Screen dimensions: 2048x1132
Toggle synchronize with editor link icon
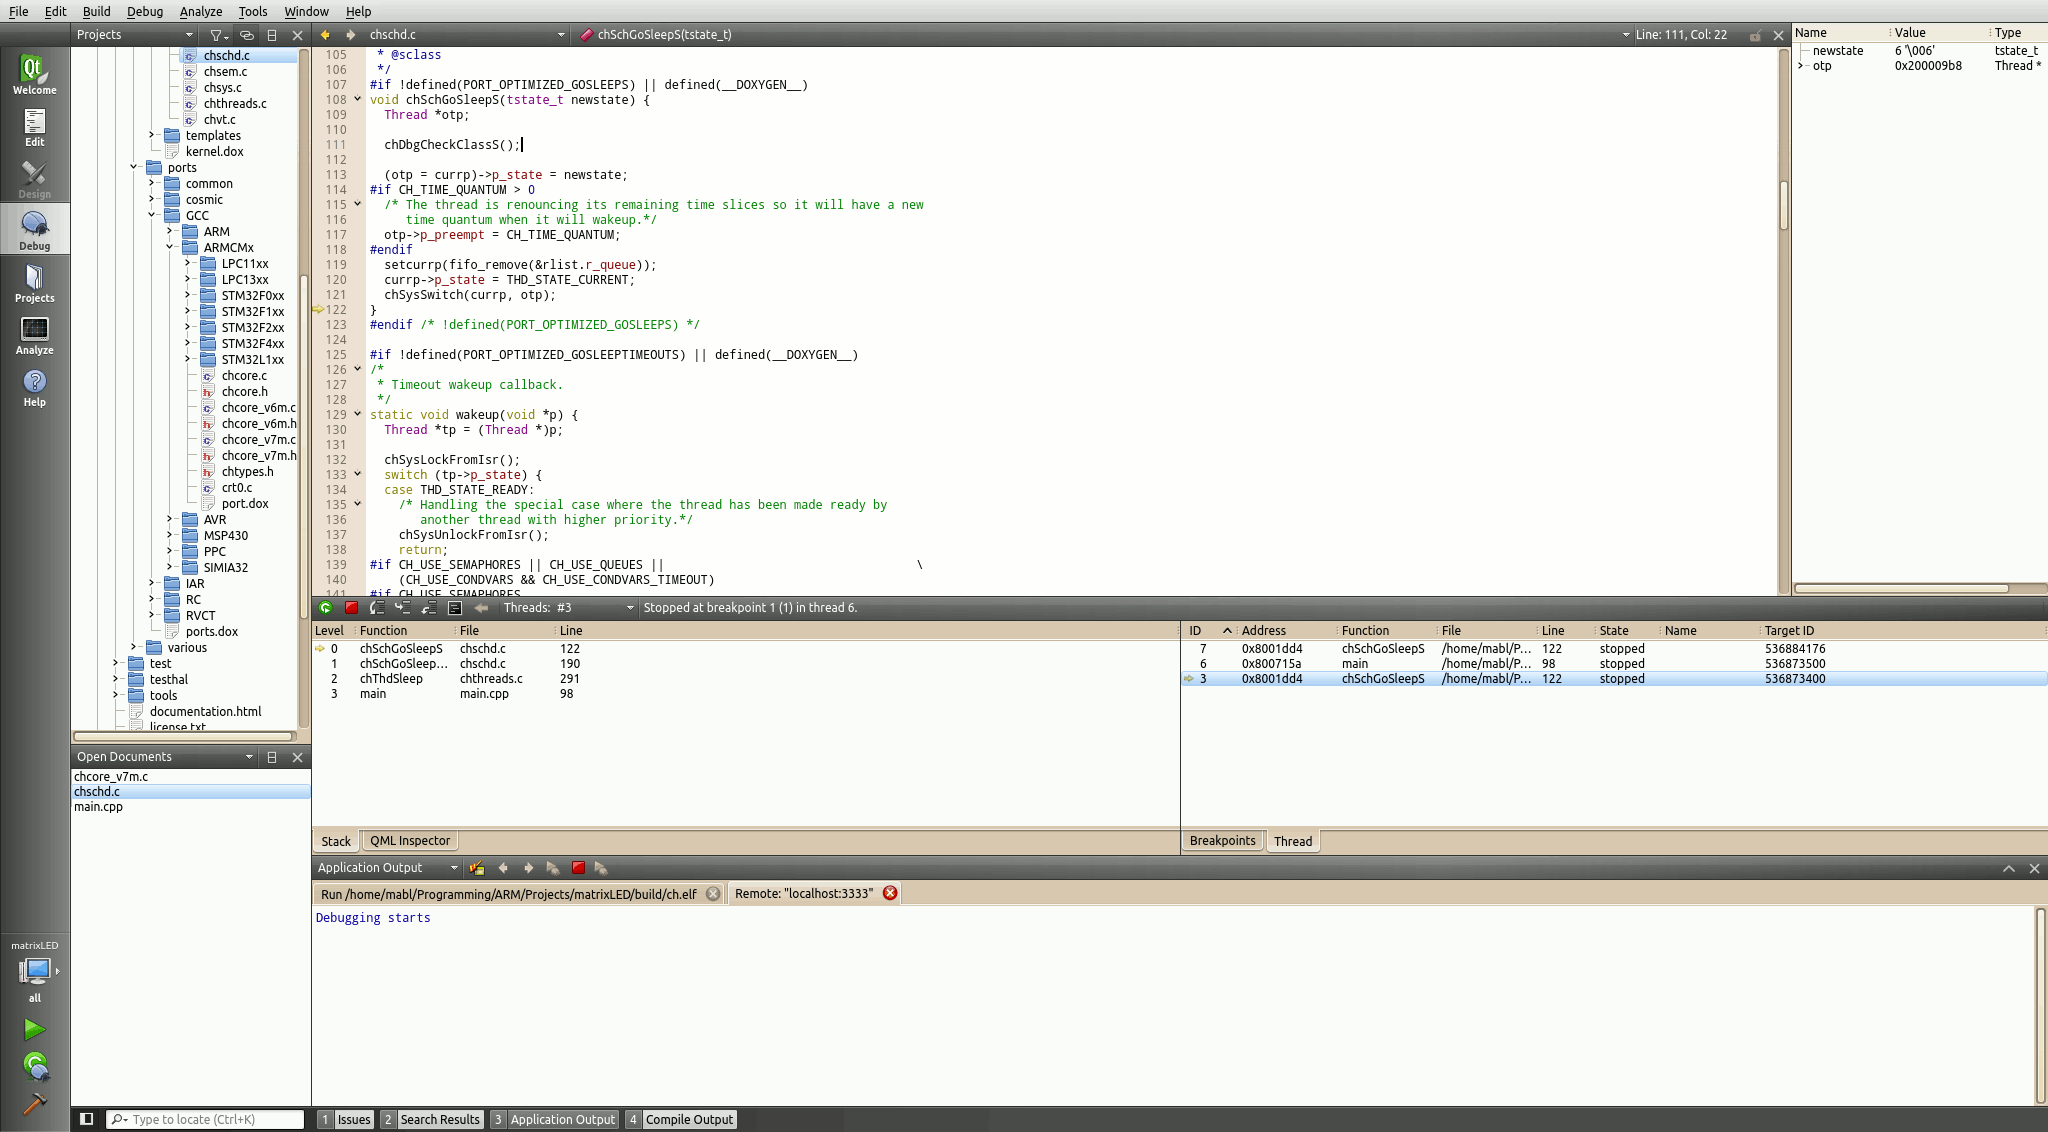tap(246, 35)
